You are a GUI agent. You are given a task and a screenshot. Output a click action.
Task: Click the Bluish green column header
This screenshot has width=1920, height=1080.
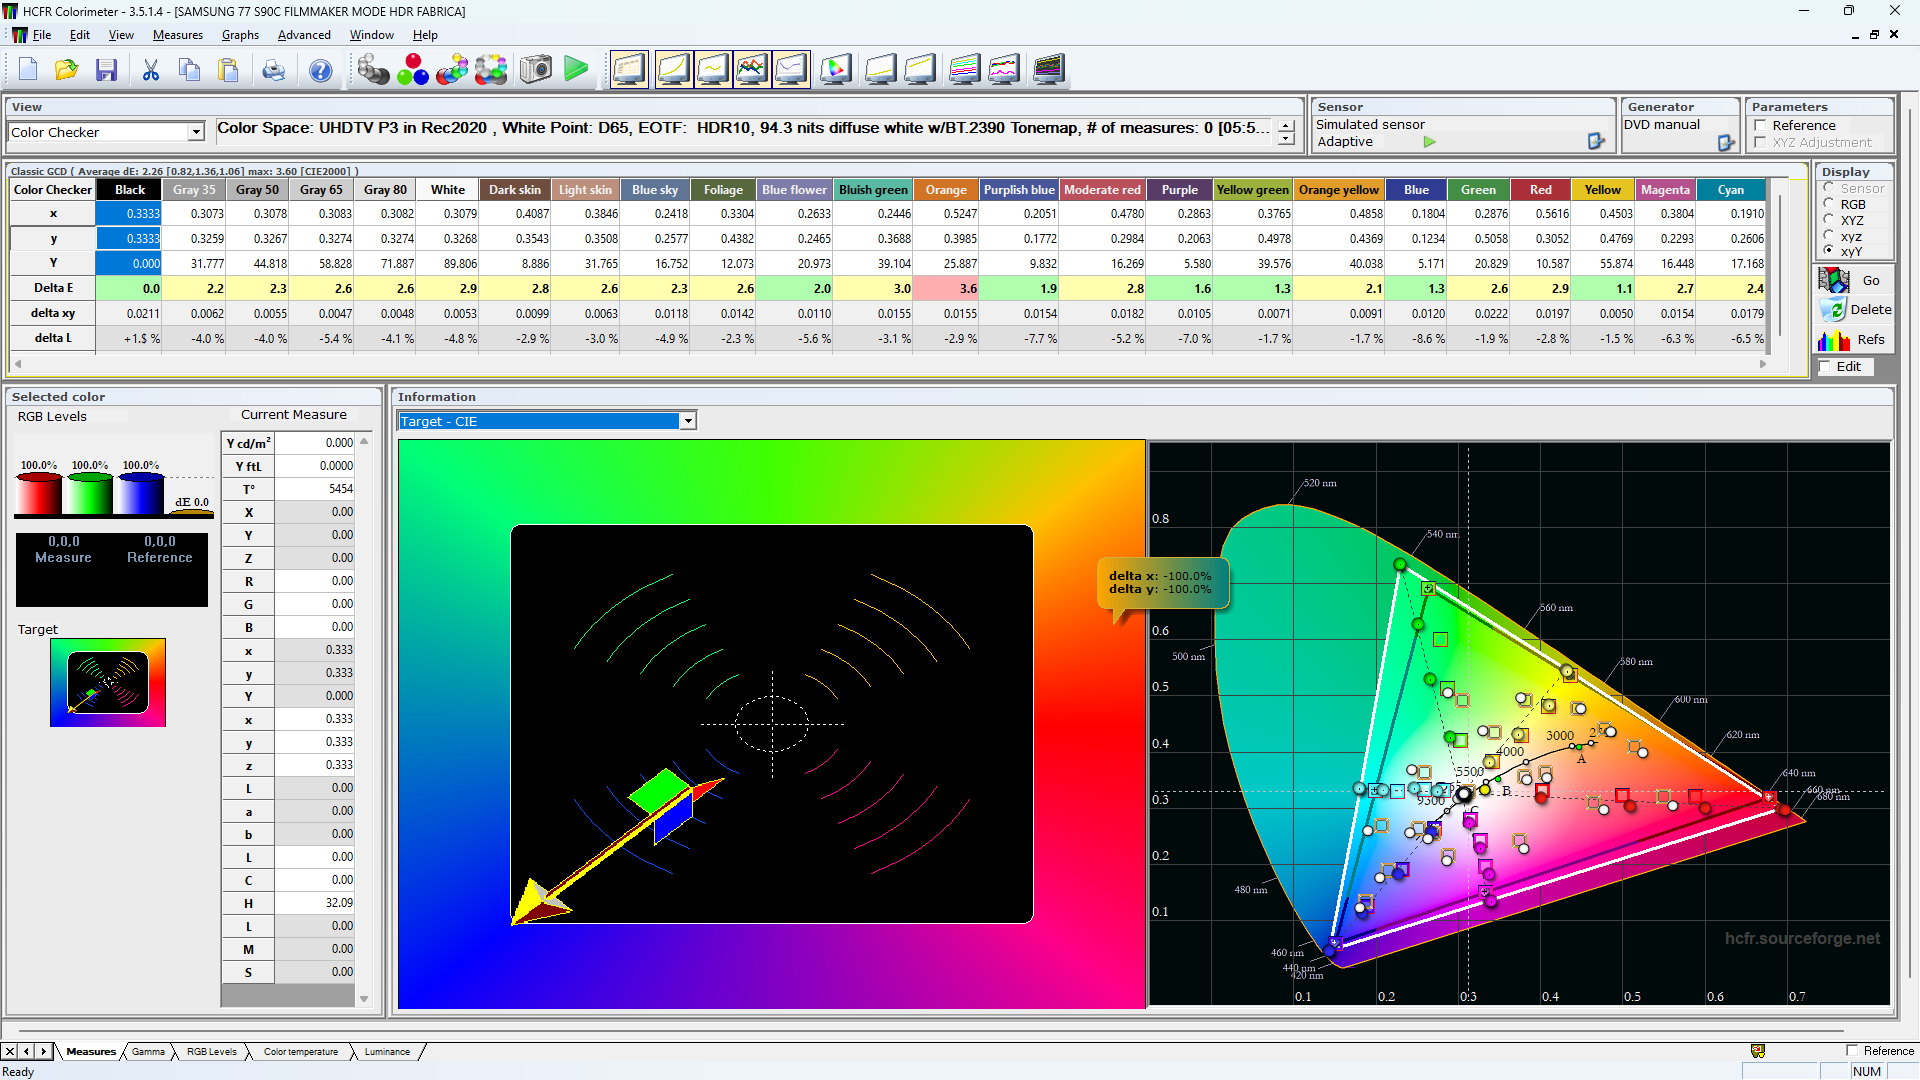(x=873, y=190)
